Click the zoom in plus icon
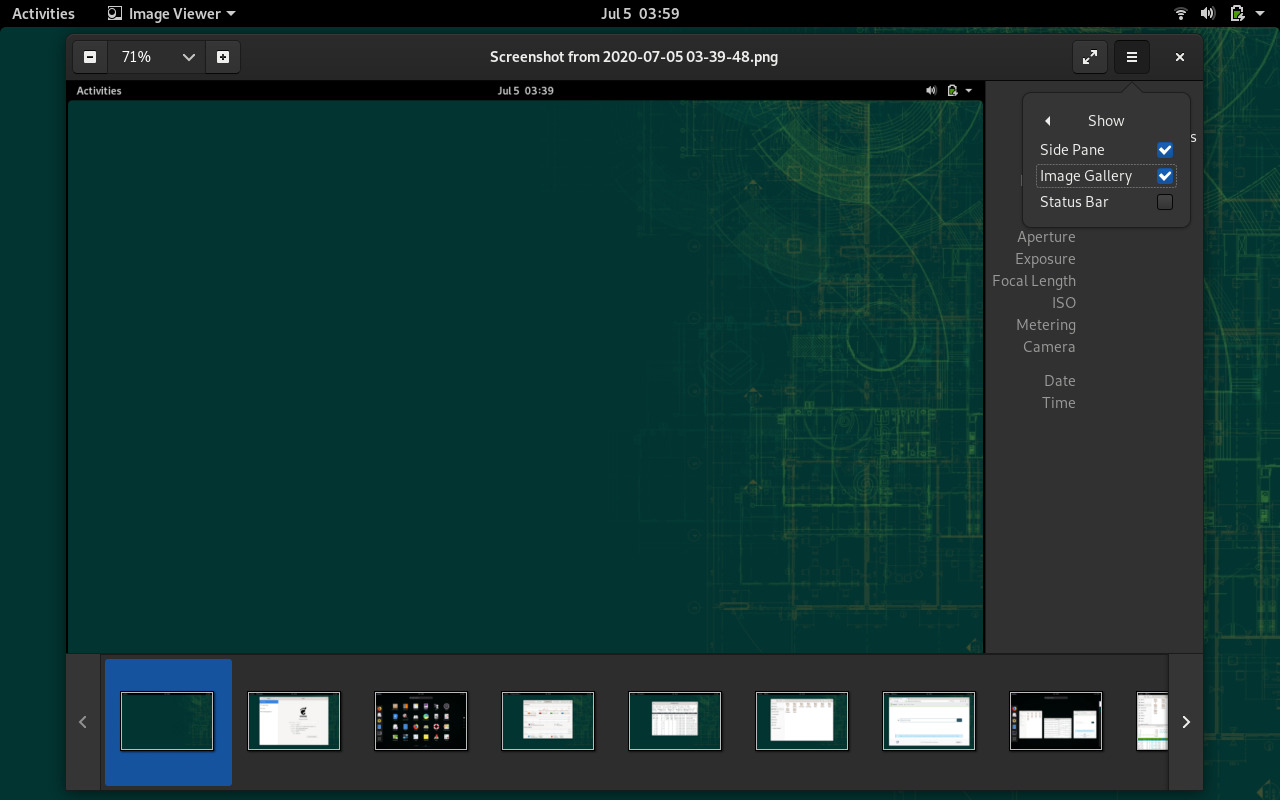 (223, 57)
